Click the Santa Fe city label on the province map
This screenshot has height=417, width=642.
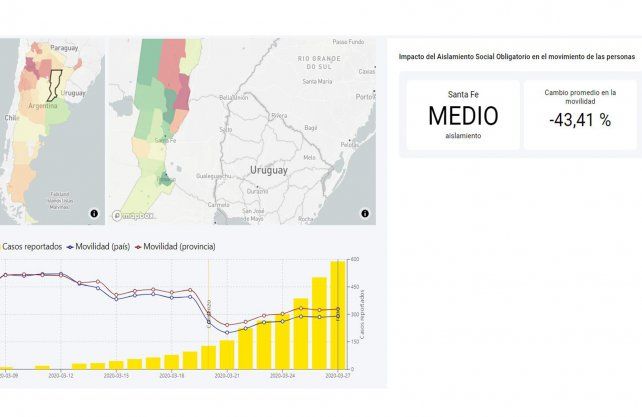coord(165,141)
